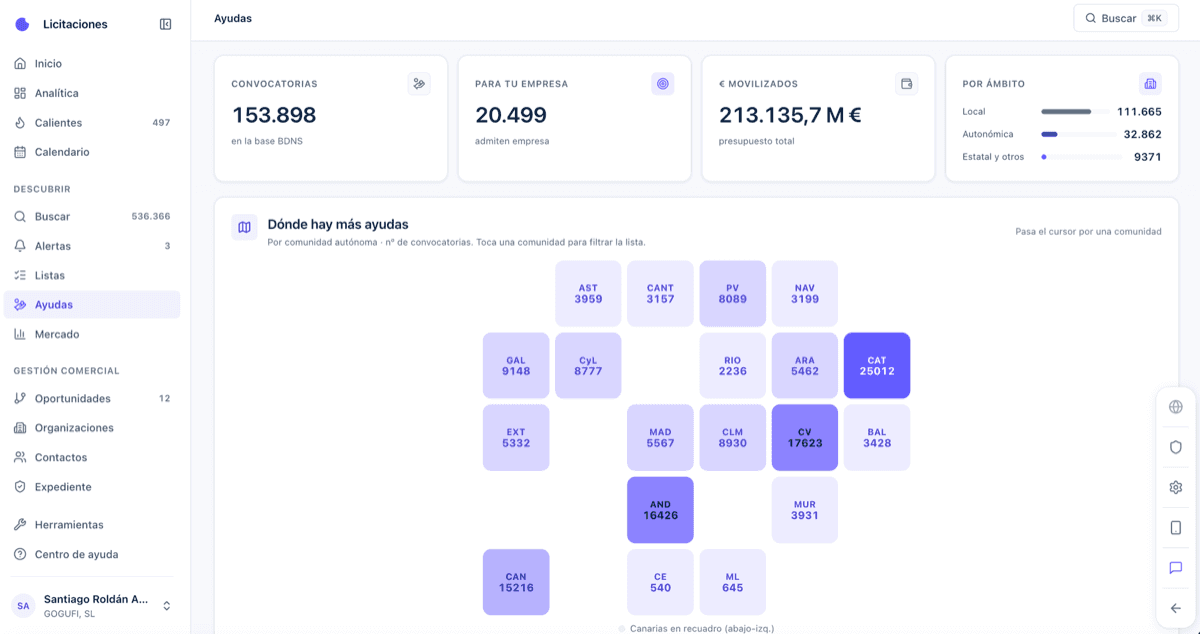Collapse the sidebar with the panel icon

[166, 24]
